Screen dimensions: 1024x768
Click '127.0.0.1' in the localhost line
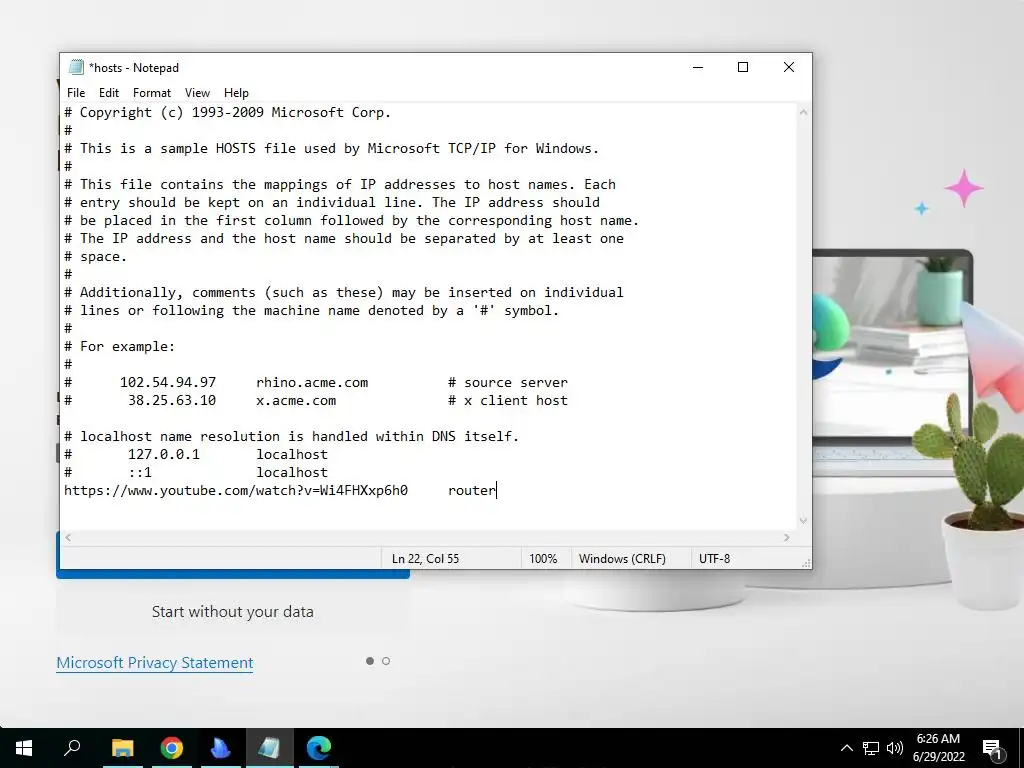pyautogui.click(x=164, y=455)
